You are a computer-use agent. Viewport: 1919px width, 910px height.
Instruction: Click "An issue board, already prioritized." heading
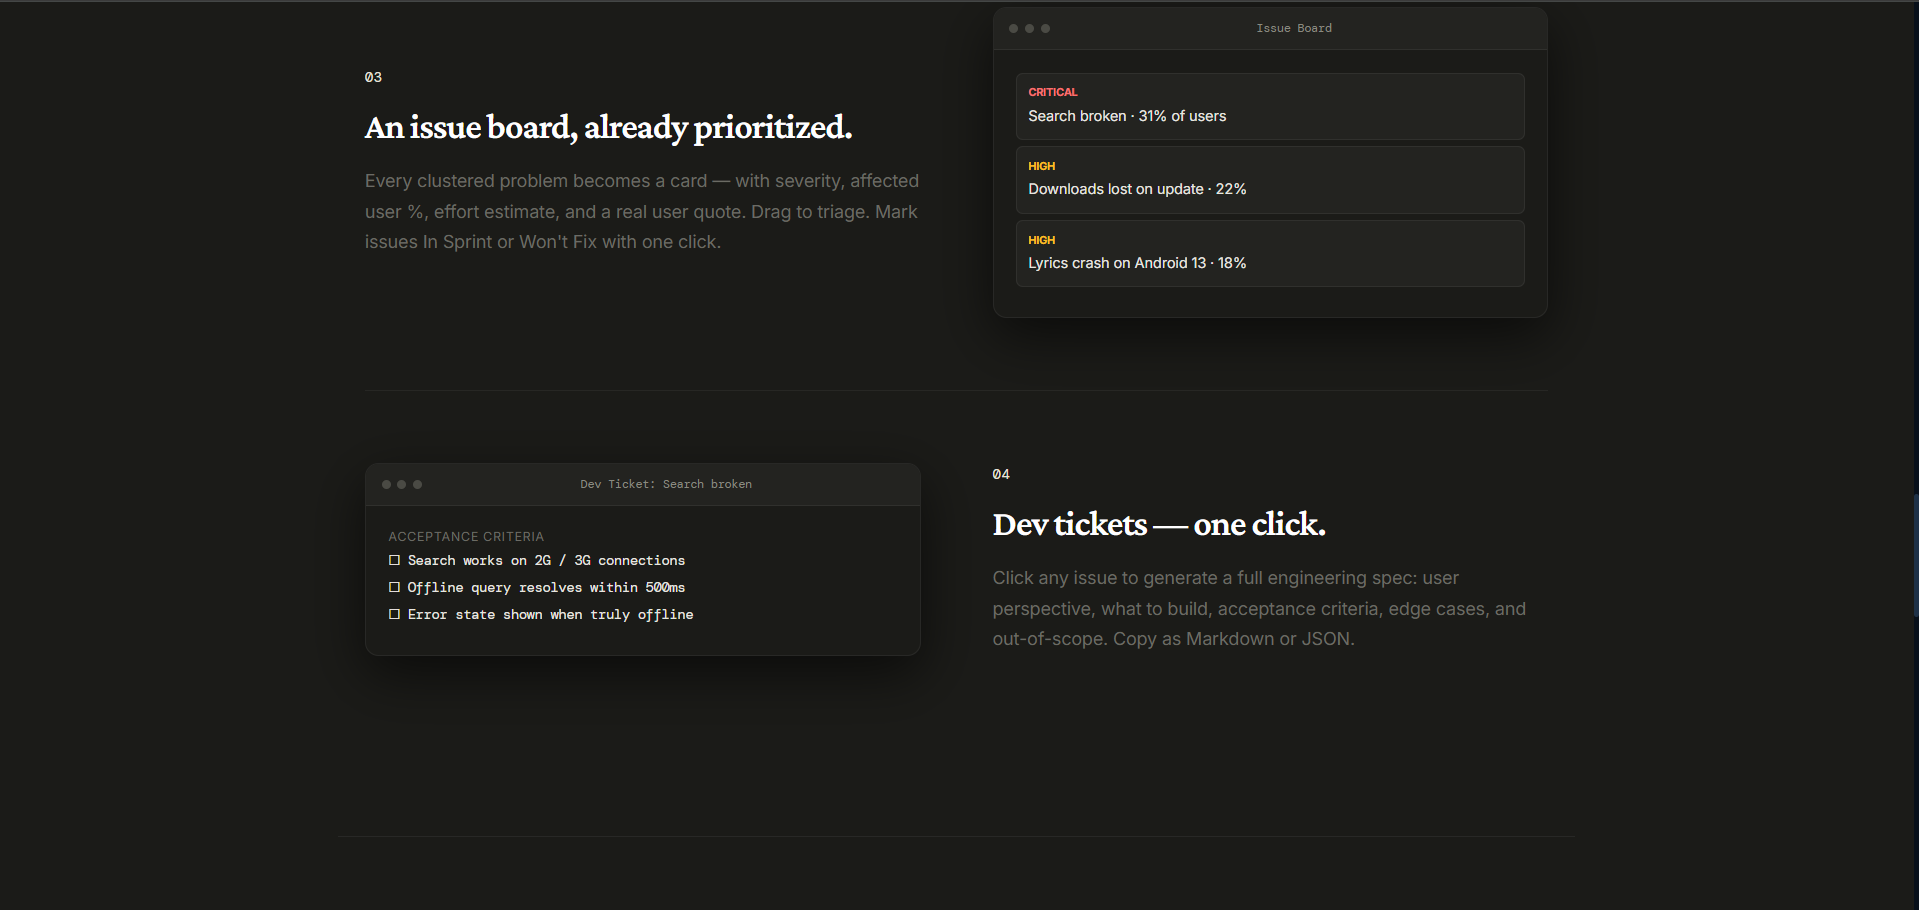click(x=608, y=128)
